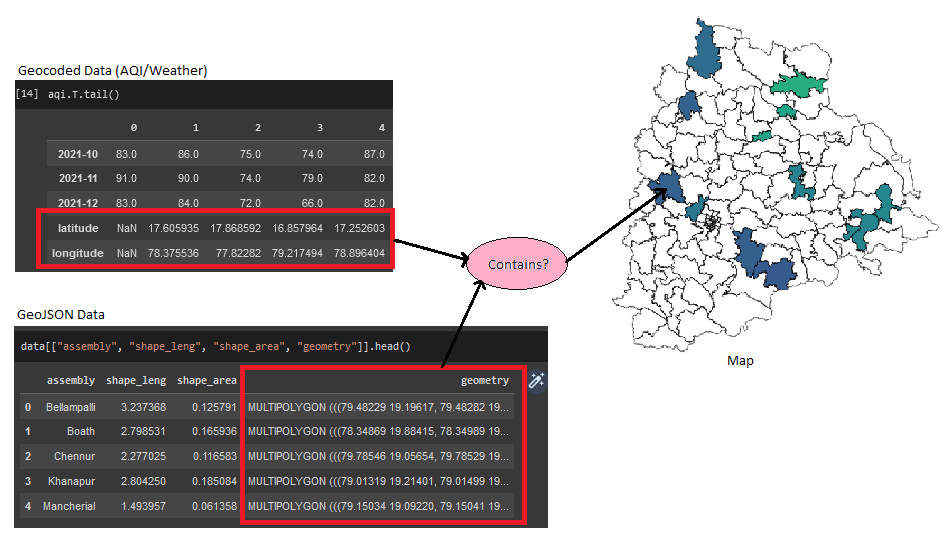Select the Bellampalli assembly cell
This screenshot has width=948, height=542.
click(71, 407)
